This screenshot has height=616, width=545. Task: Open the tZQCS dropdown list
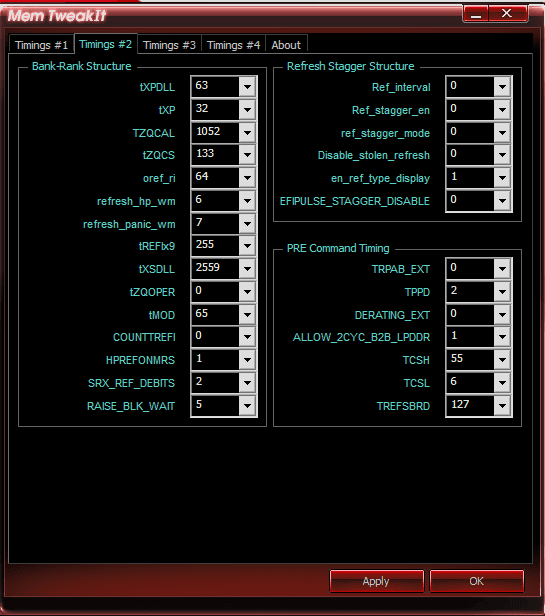click(x=247, y=154)
